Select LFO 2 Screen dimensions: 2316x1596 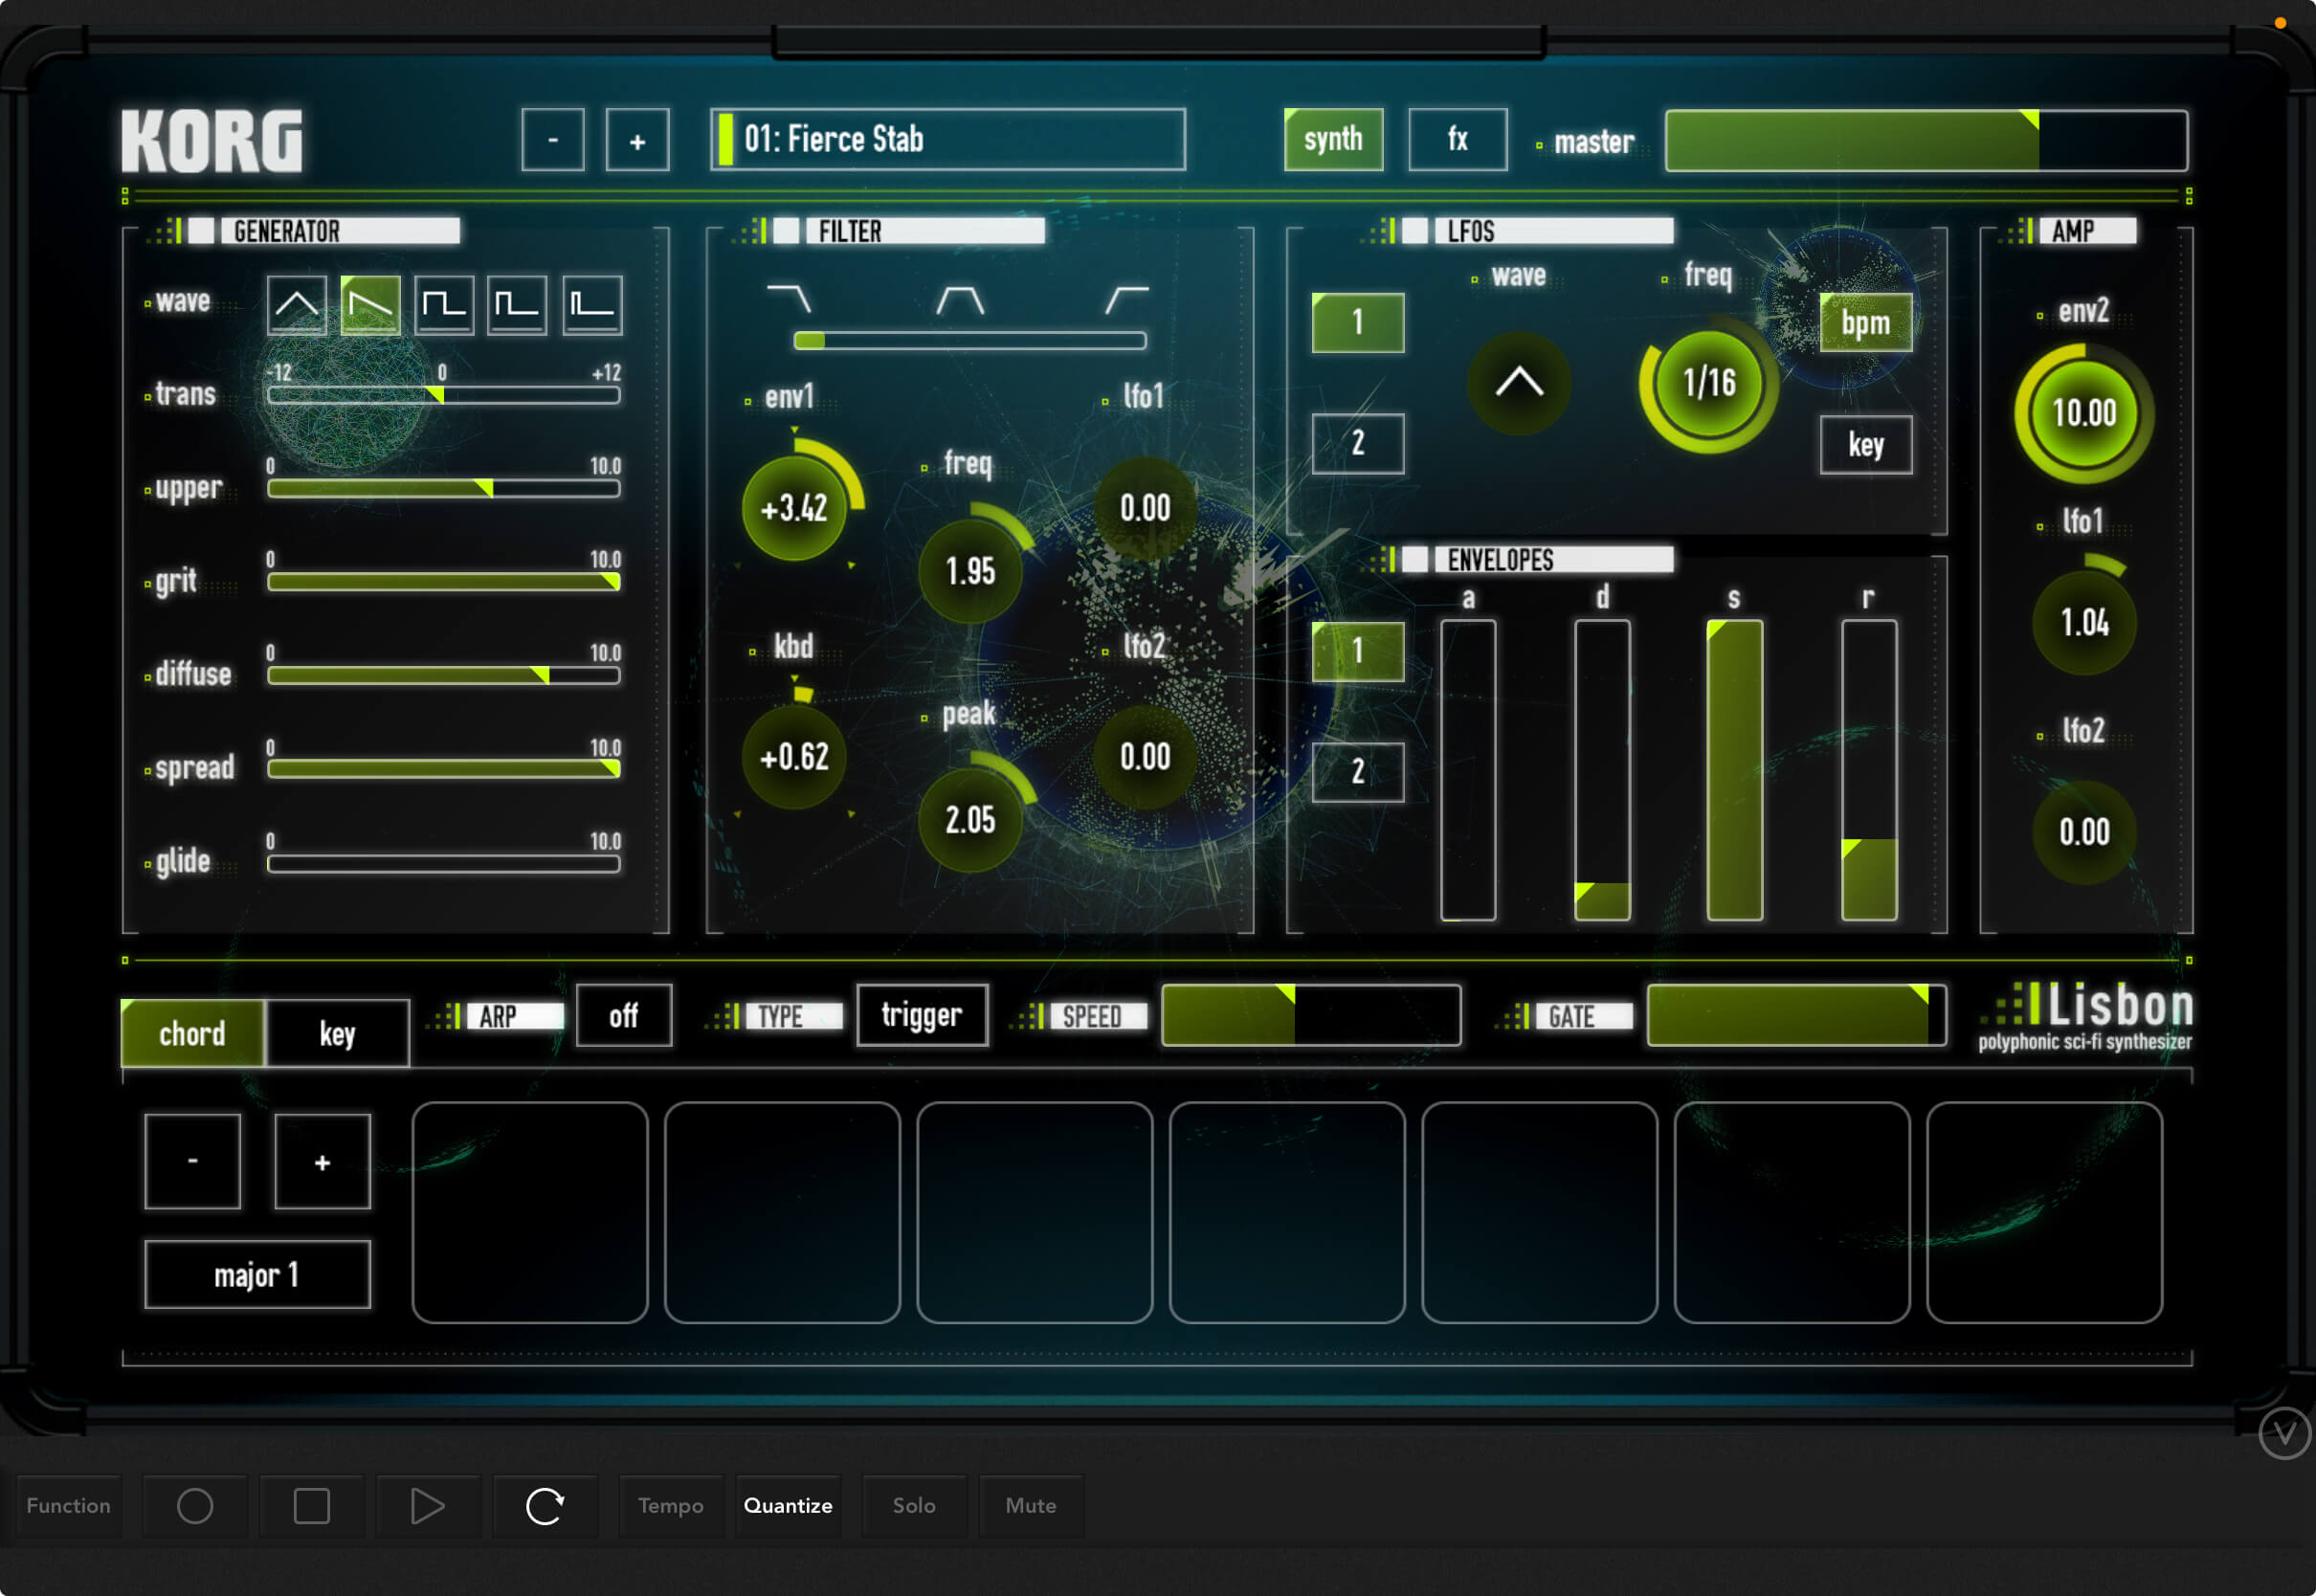click(1358, 443)
